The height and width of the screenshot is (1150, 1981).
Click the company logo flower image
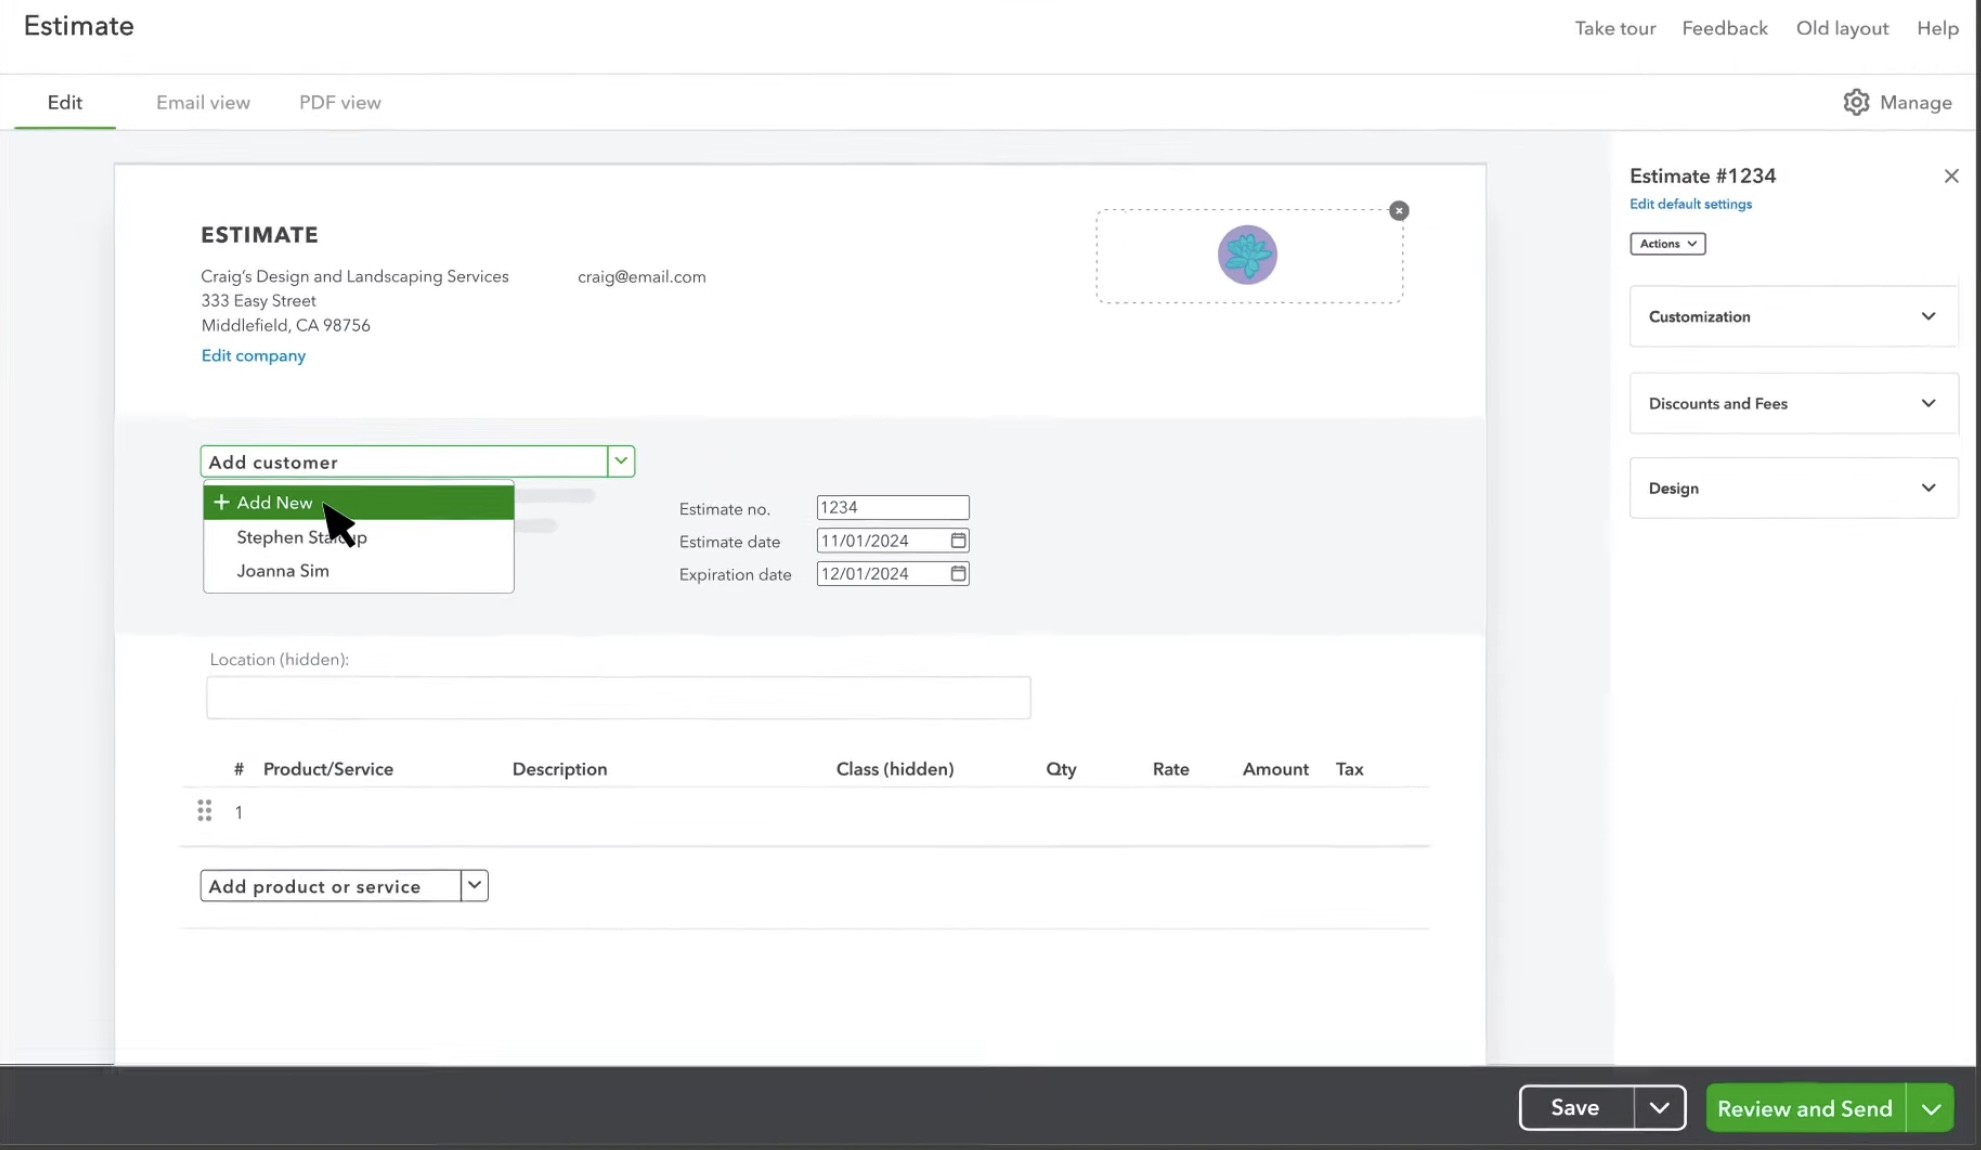click(1247, 255)
